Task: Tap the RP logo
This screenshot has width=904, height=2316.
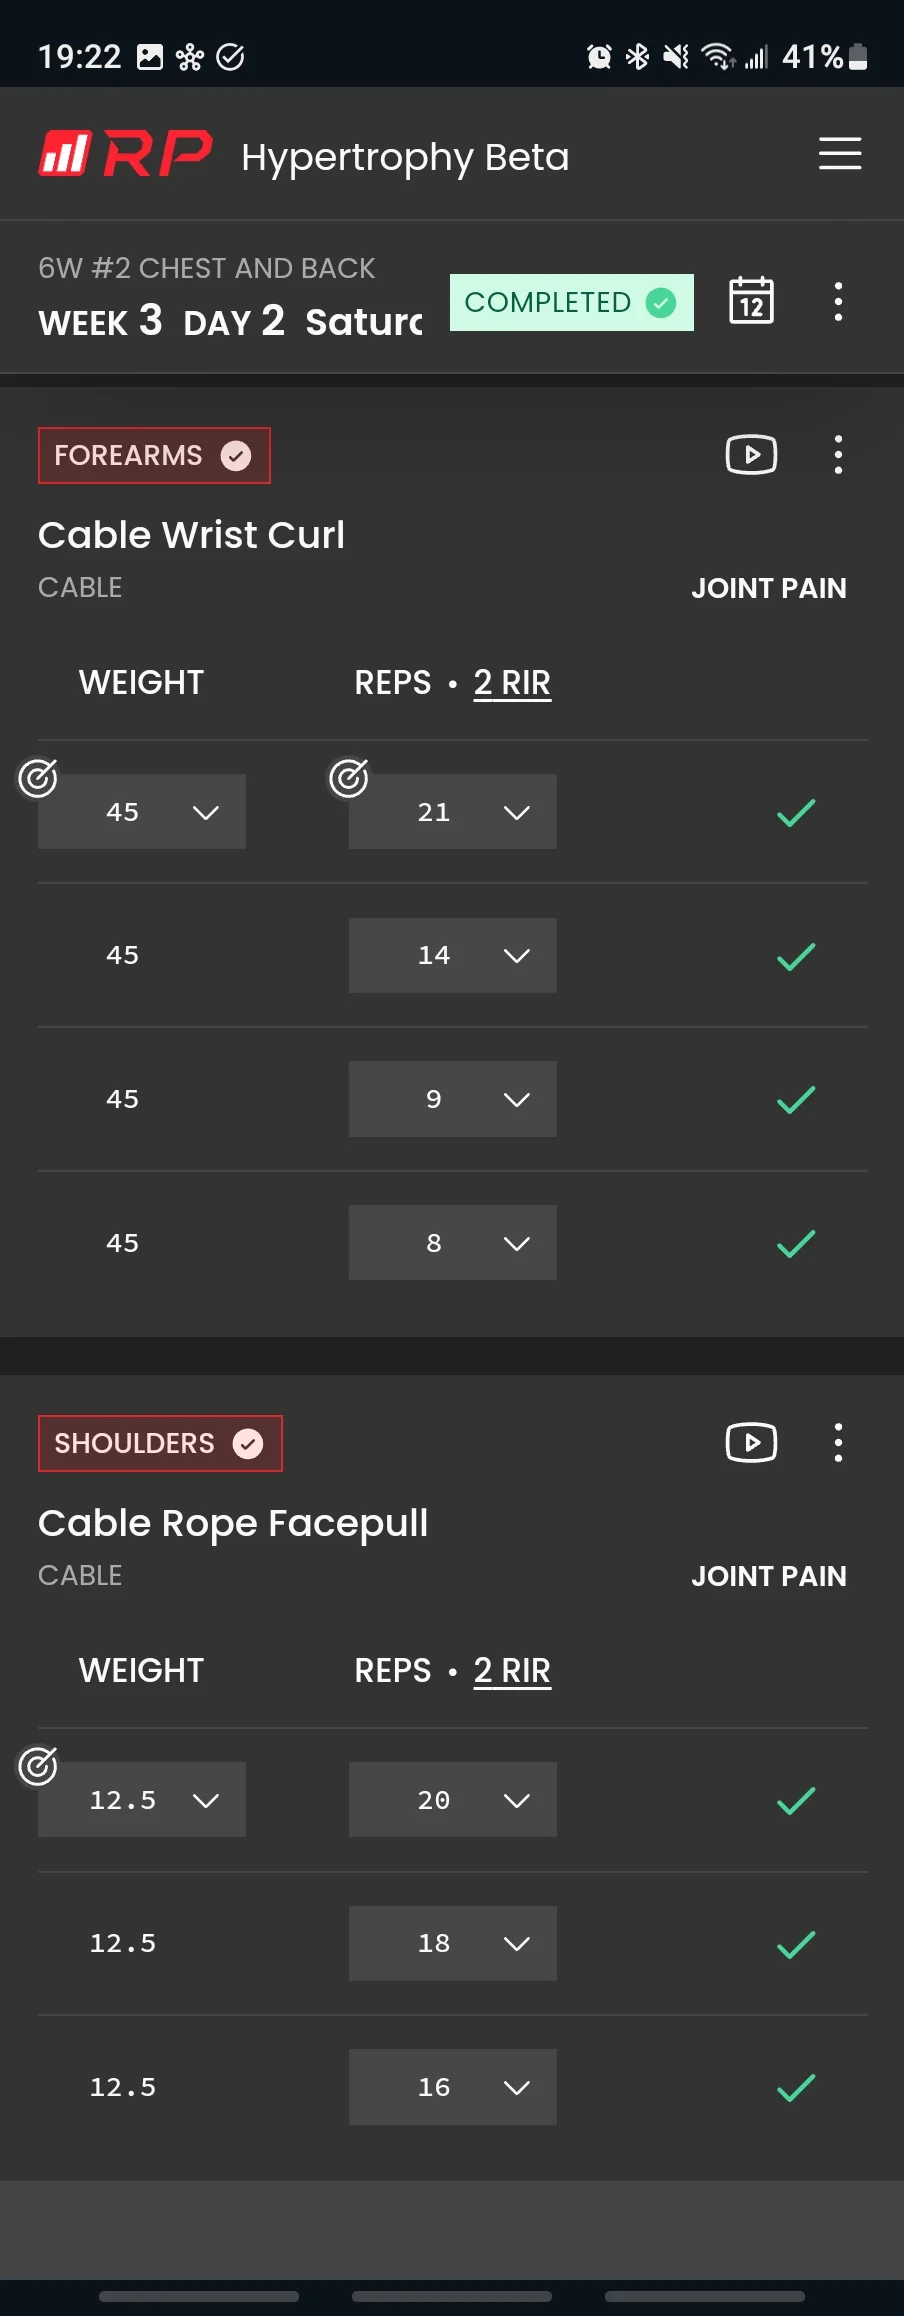Action: (125, 154)
